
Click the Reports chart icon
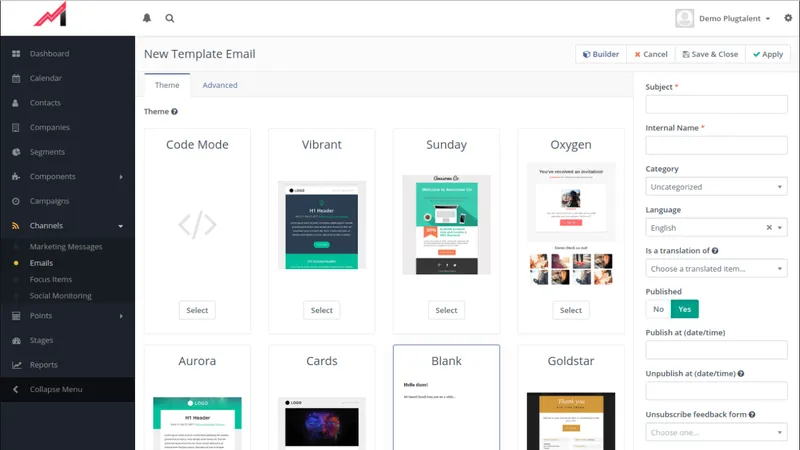click(x=16, y=365)
